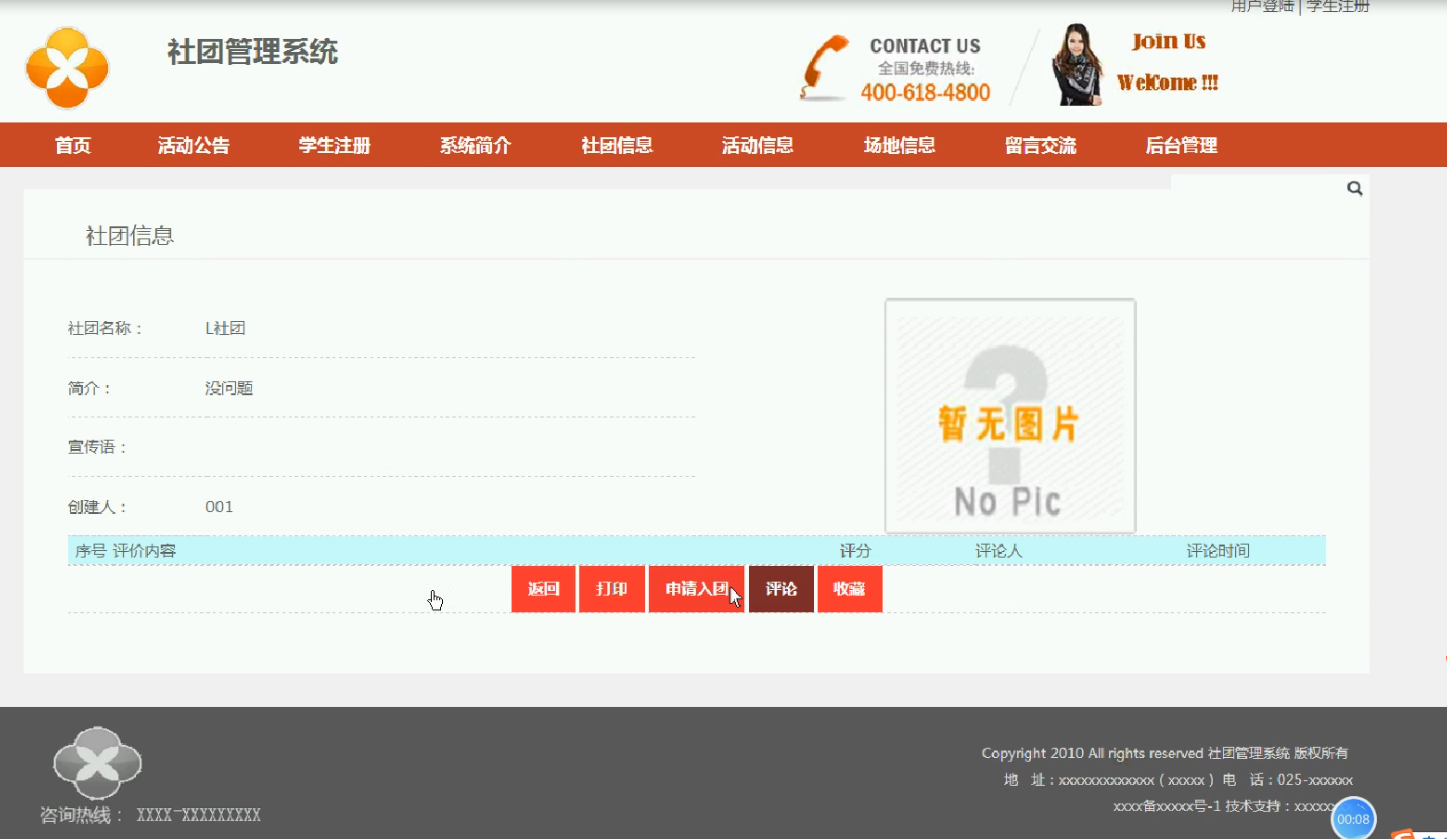Viewport: 1447px width, 839px height.
Task: Click the CONTACT US header text
Action: [x=925, y=46]
